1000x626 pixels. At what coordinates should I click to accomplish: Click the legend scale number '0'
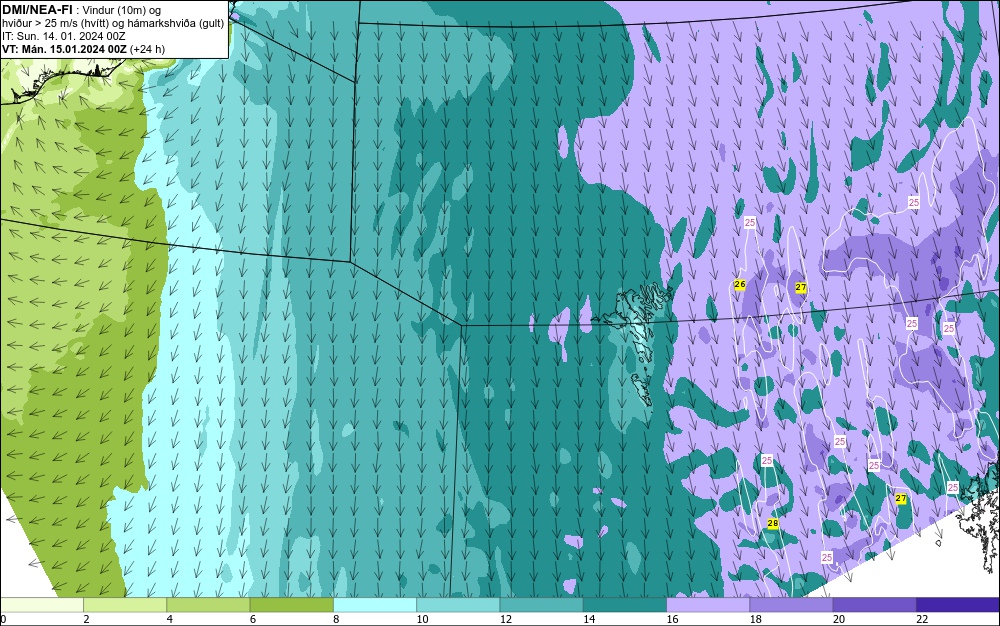click(x=3, y=619)
